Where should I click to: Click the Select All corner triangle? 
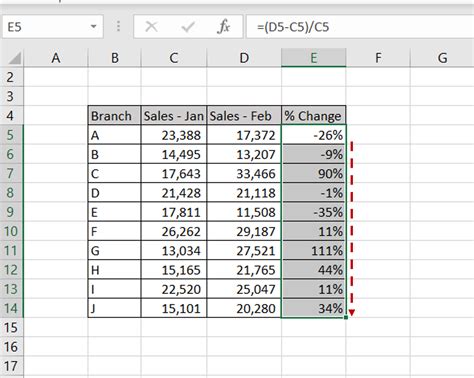click(x=14, y=58)
